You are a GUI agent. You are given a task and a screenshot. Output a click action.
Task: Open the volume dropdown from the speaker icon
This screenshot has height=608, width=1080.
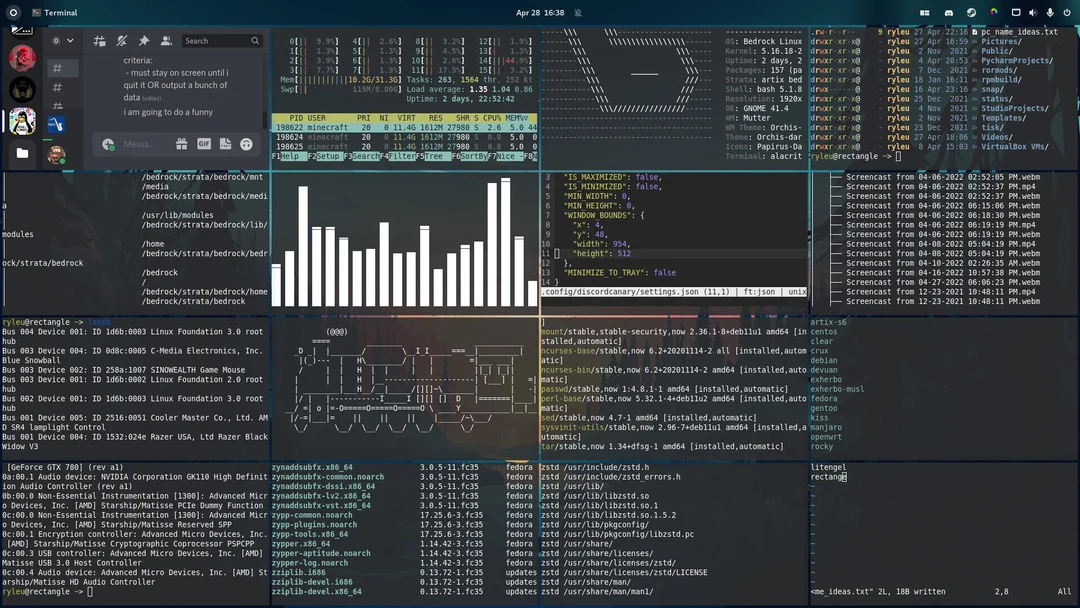1033,12
